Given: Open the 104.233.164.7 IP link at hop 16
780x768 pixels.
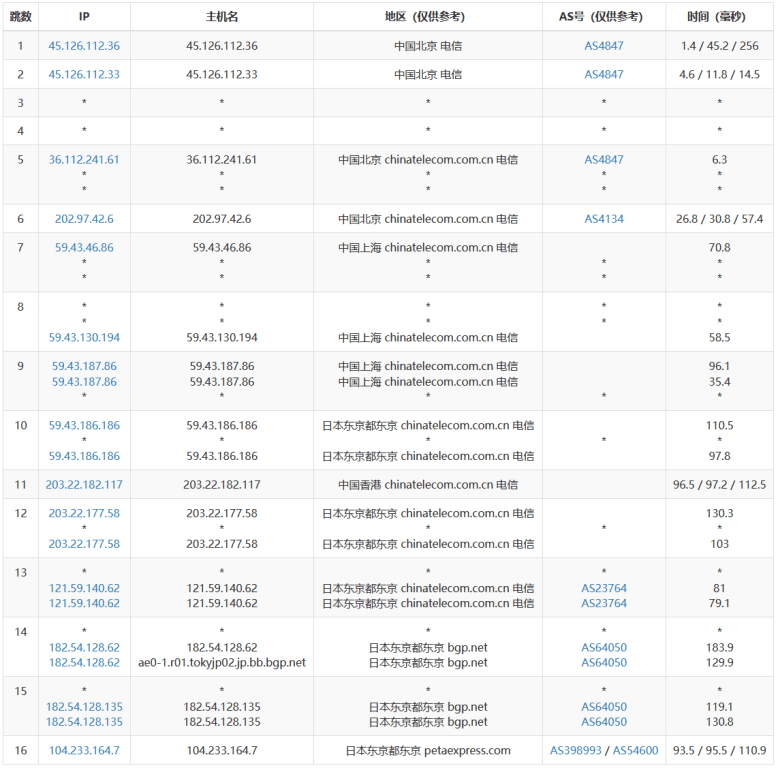Looking at the screenshot, I should (84, 751).
